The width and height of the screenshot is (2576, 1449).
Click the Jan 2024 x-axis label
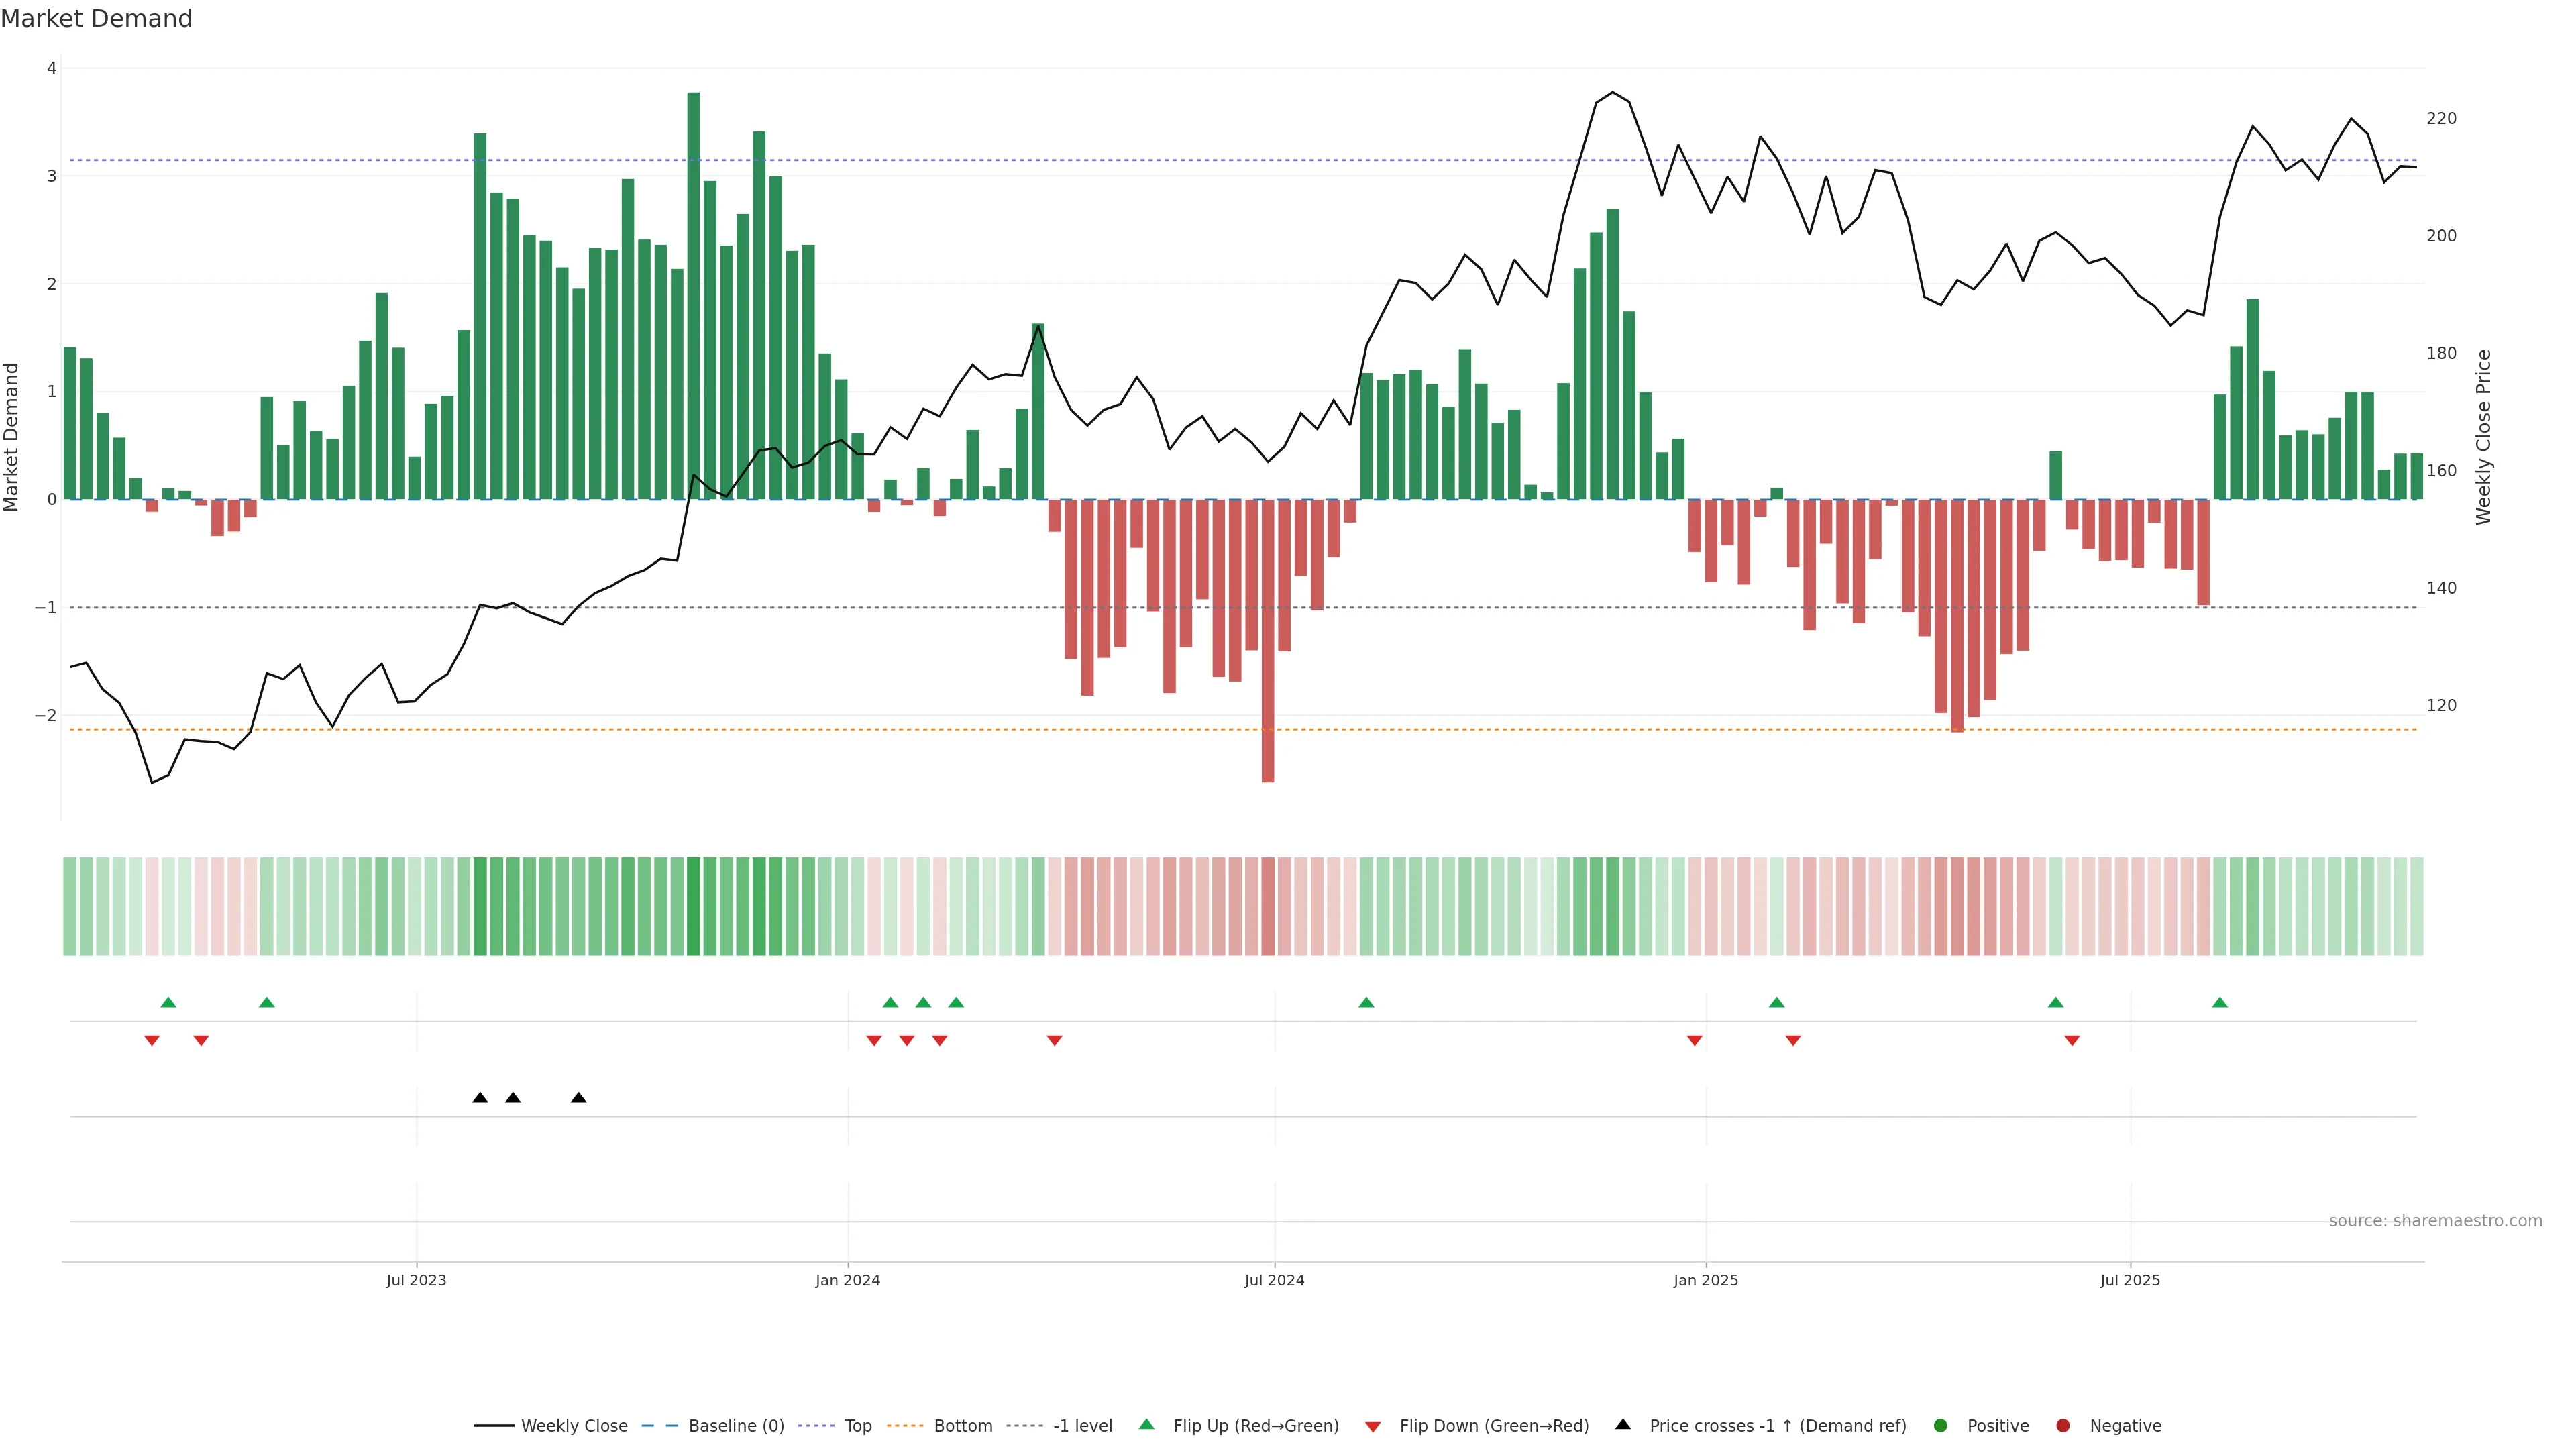point(847,1280)
